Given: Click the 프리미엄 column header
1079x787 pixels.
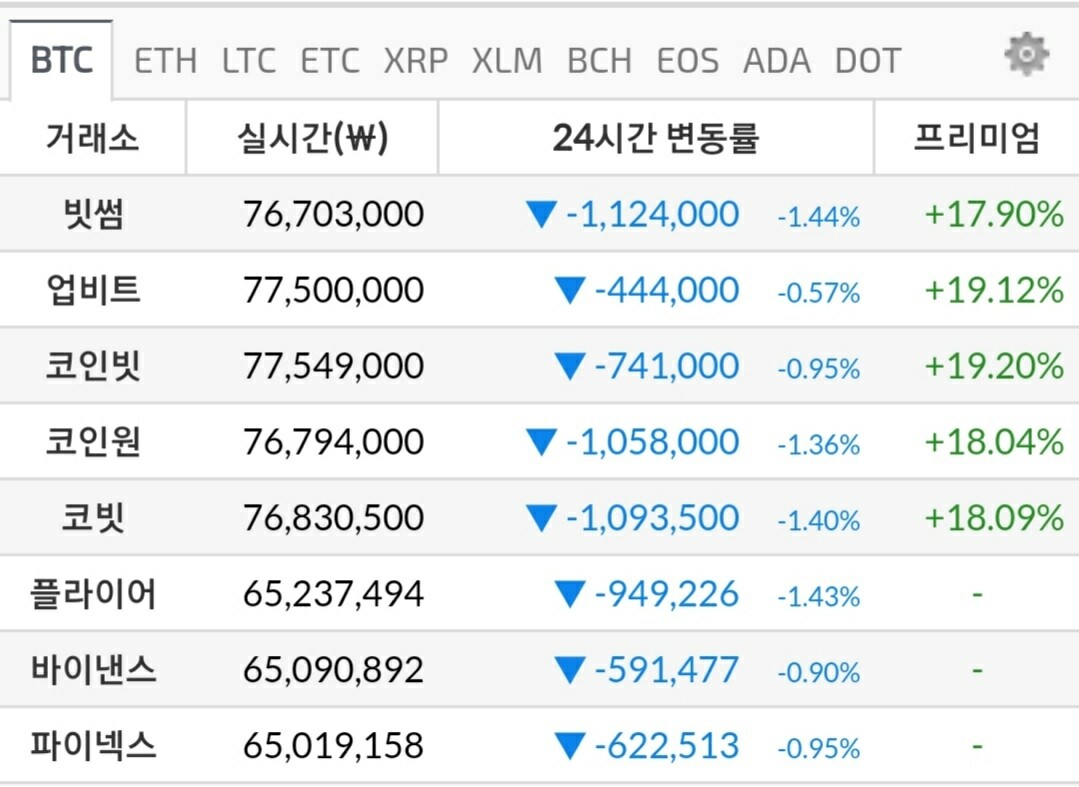Looking at the screenshot, I should pos(976,138).
